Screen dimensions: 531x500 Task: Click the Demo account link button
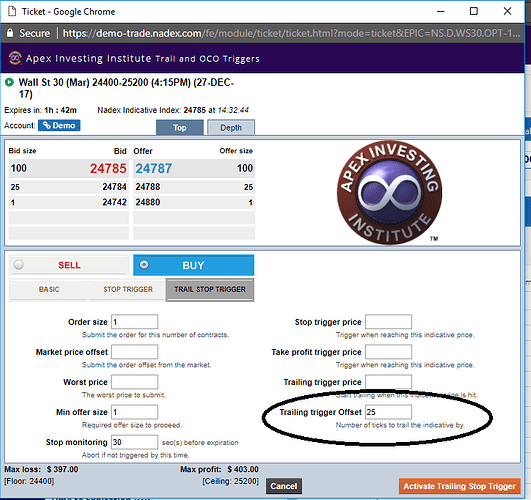[59, 125]
